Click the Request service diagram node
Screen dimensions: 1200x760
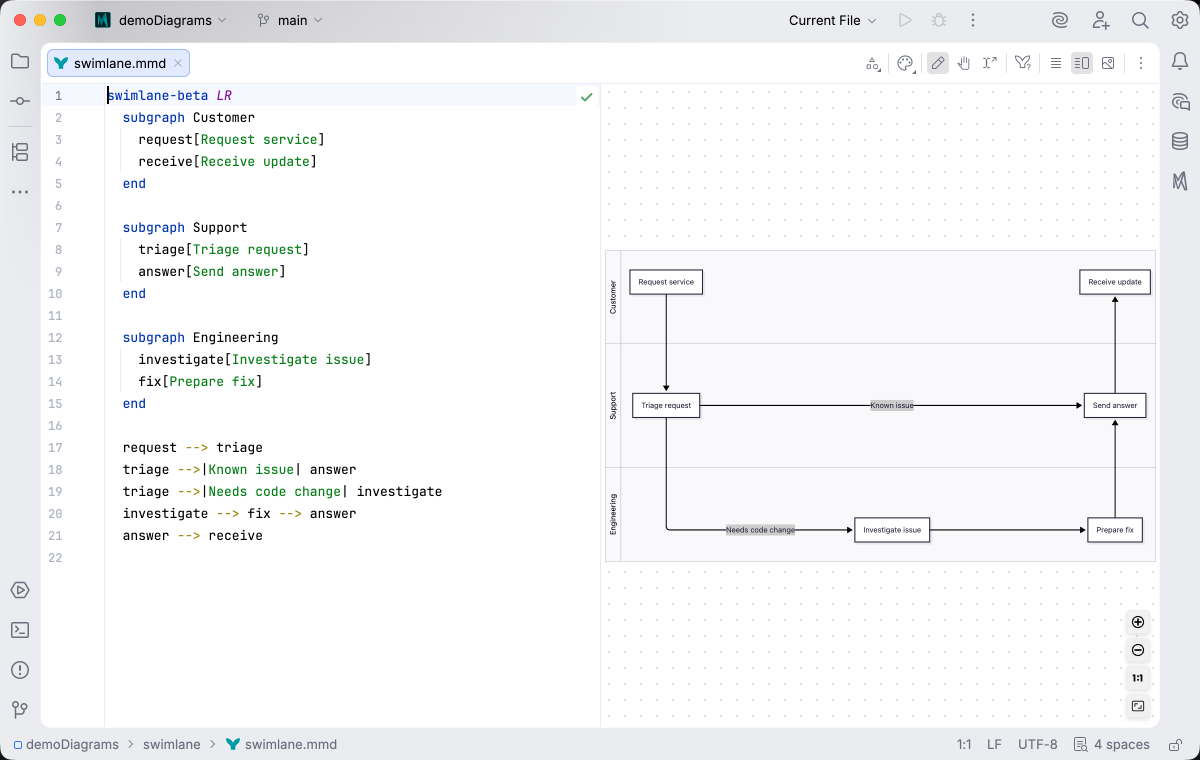(666, 282)
